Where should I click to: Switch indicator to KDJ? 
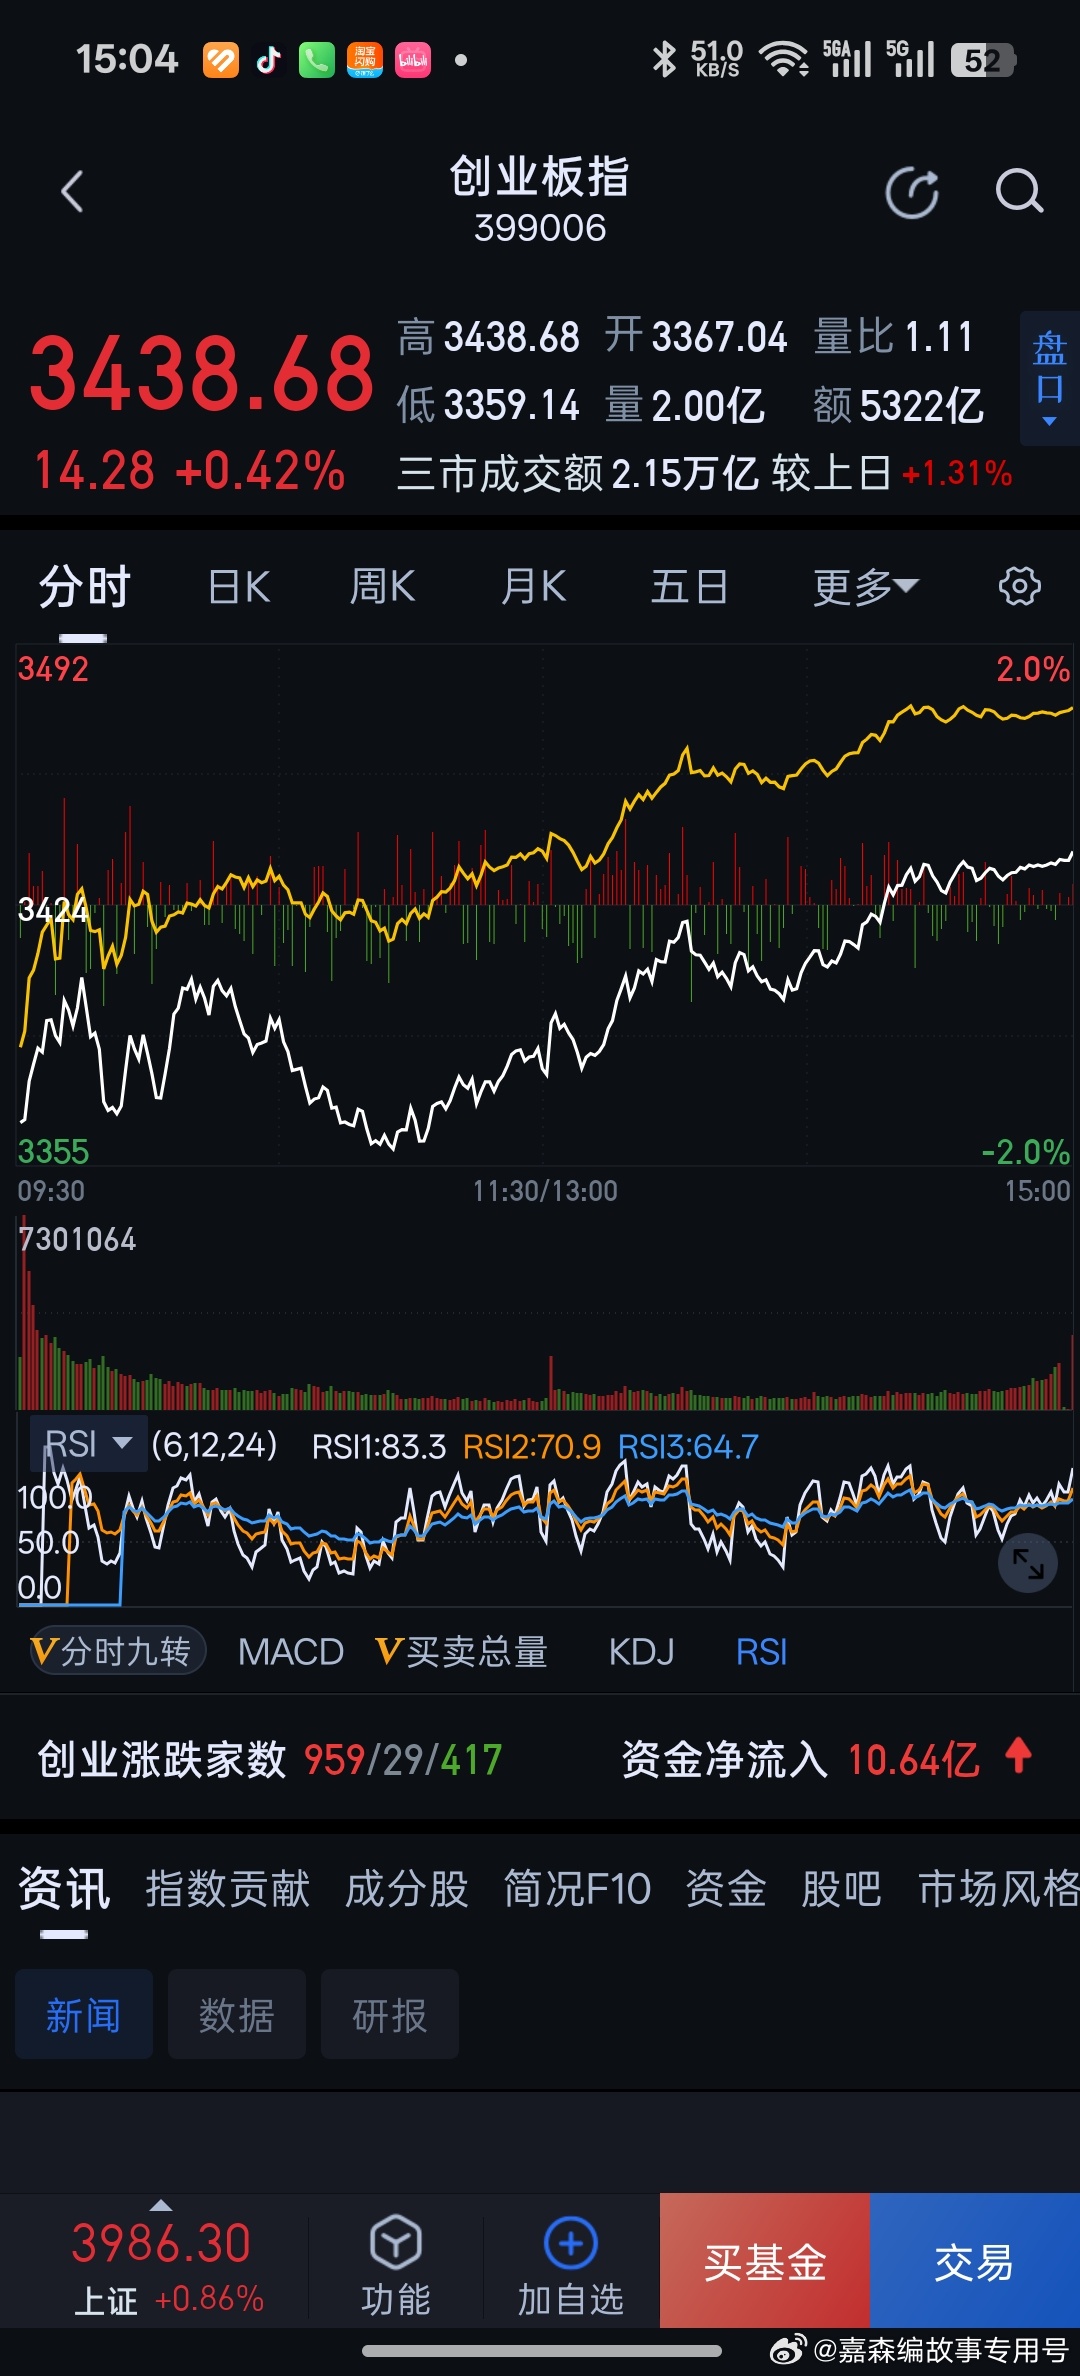(641, 1651)
